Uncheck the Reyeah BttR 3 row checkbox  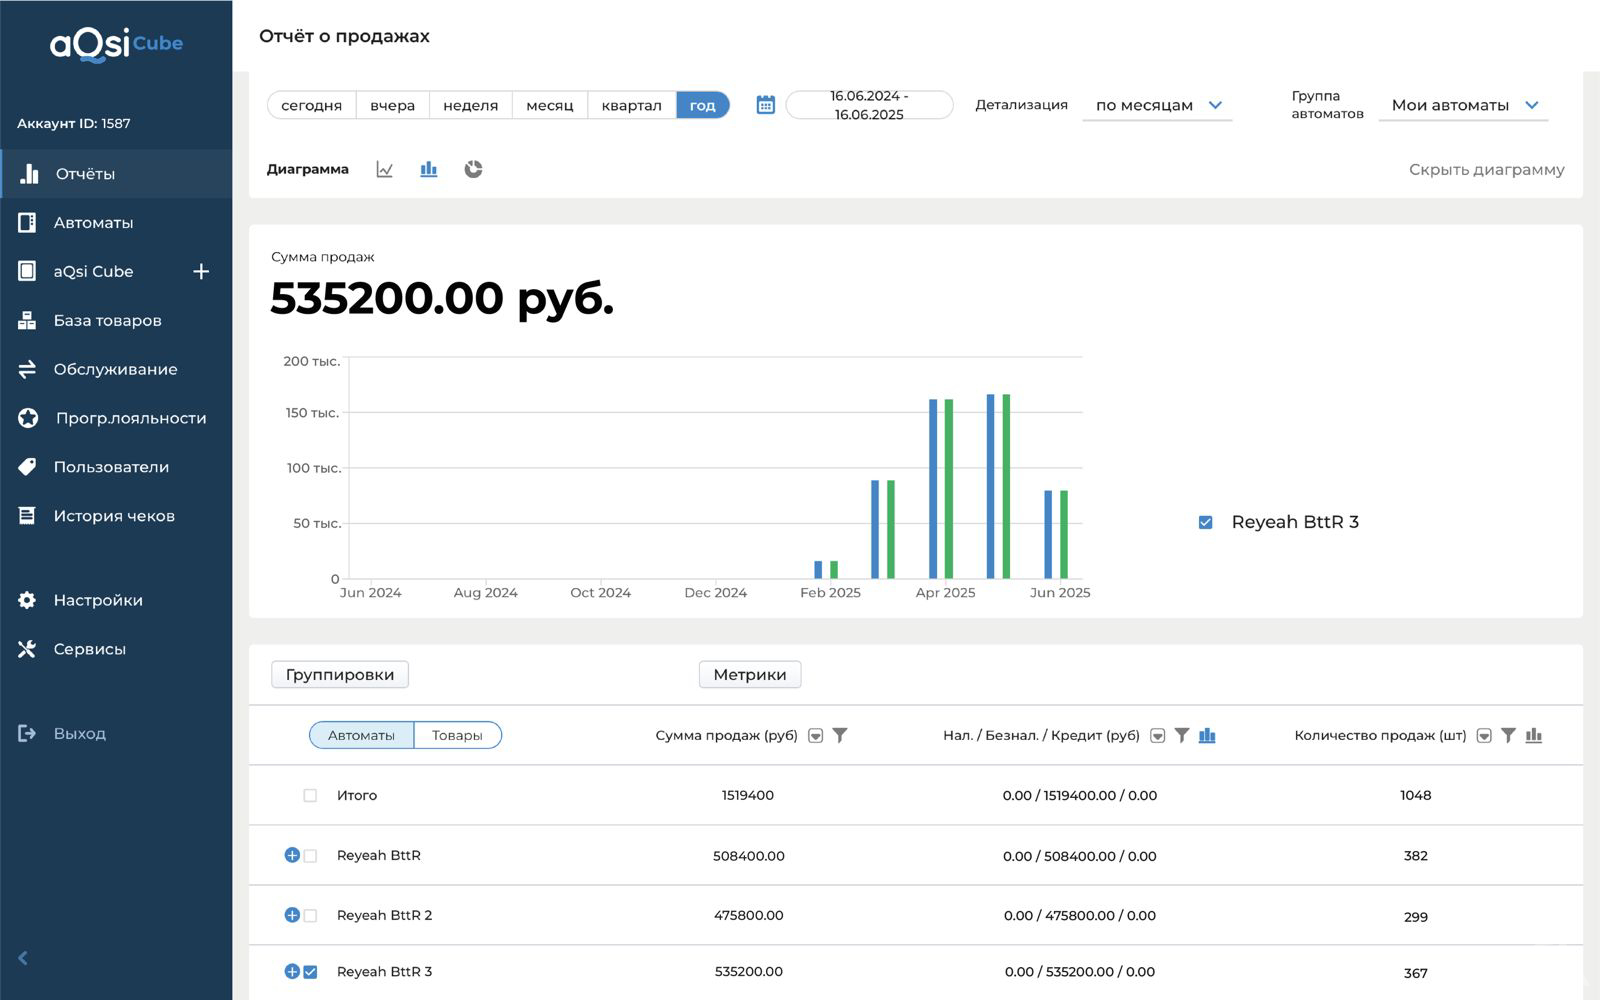click(310, 972)
